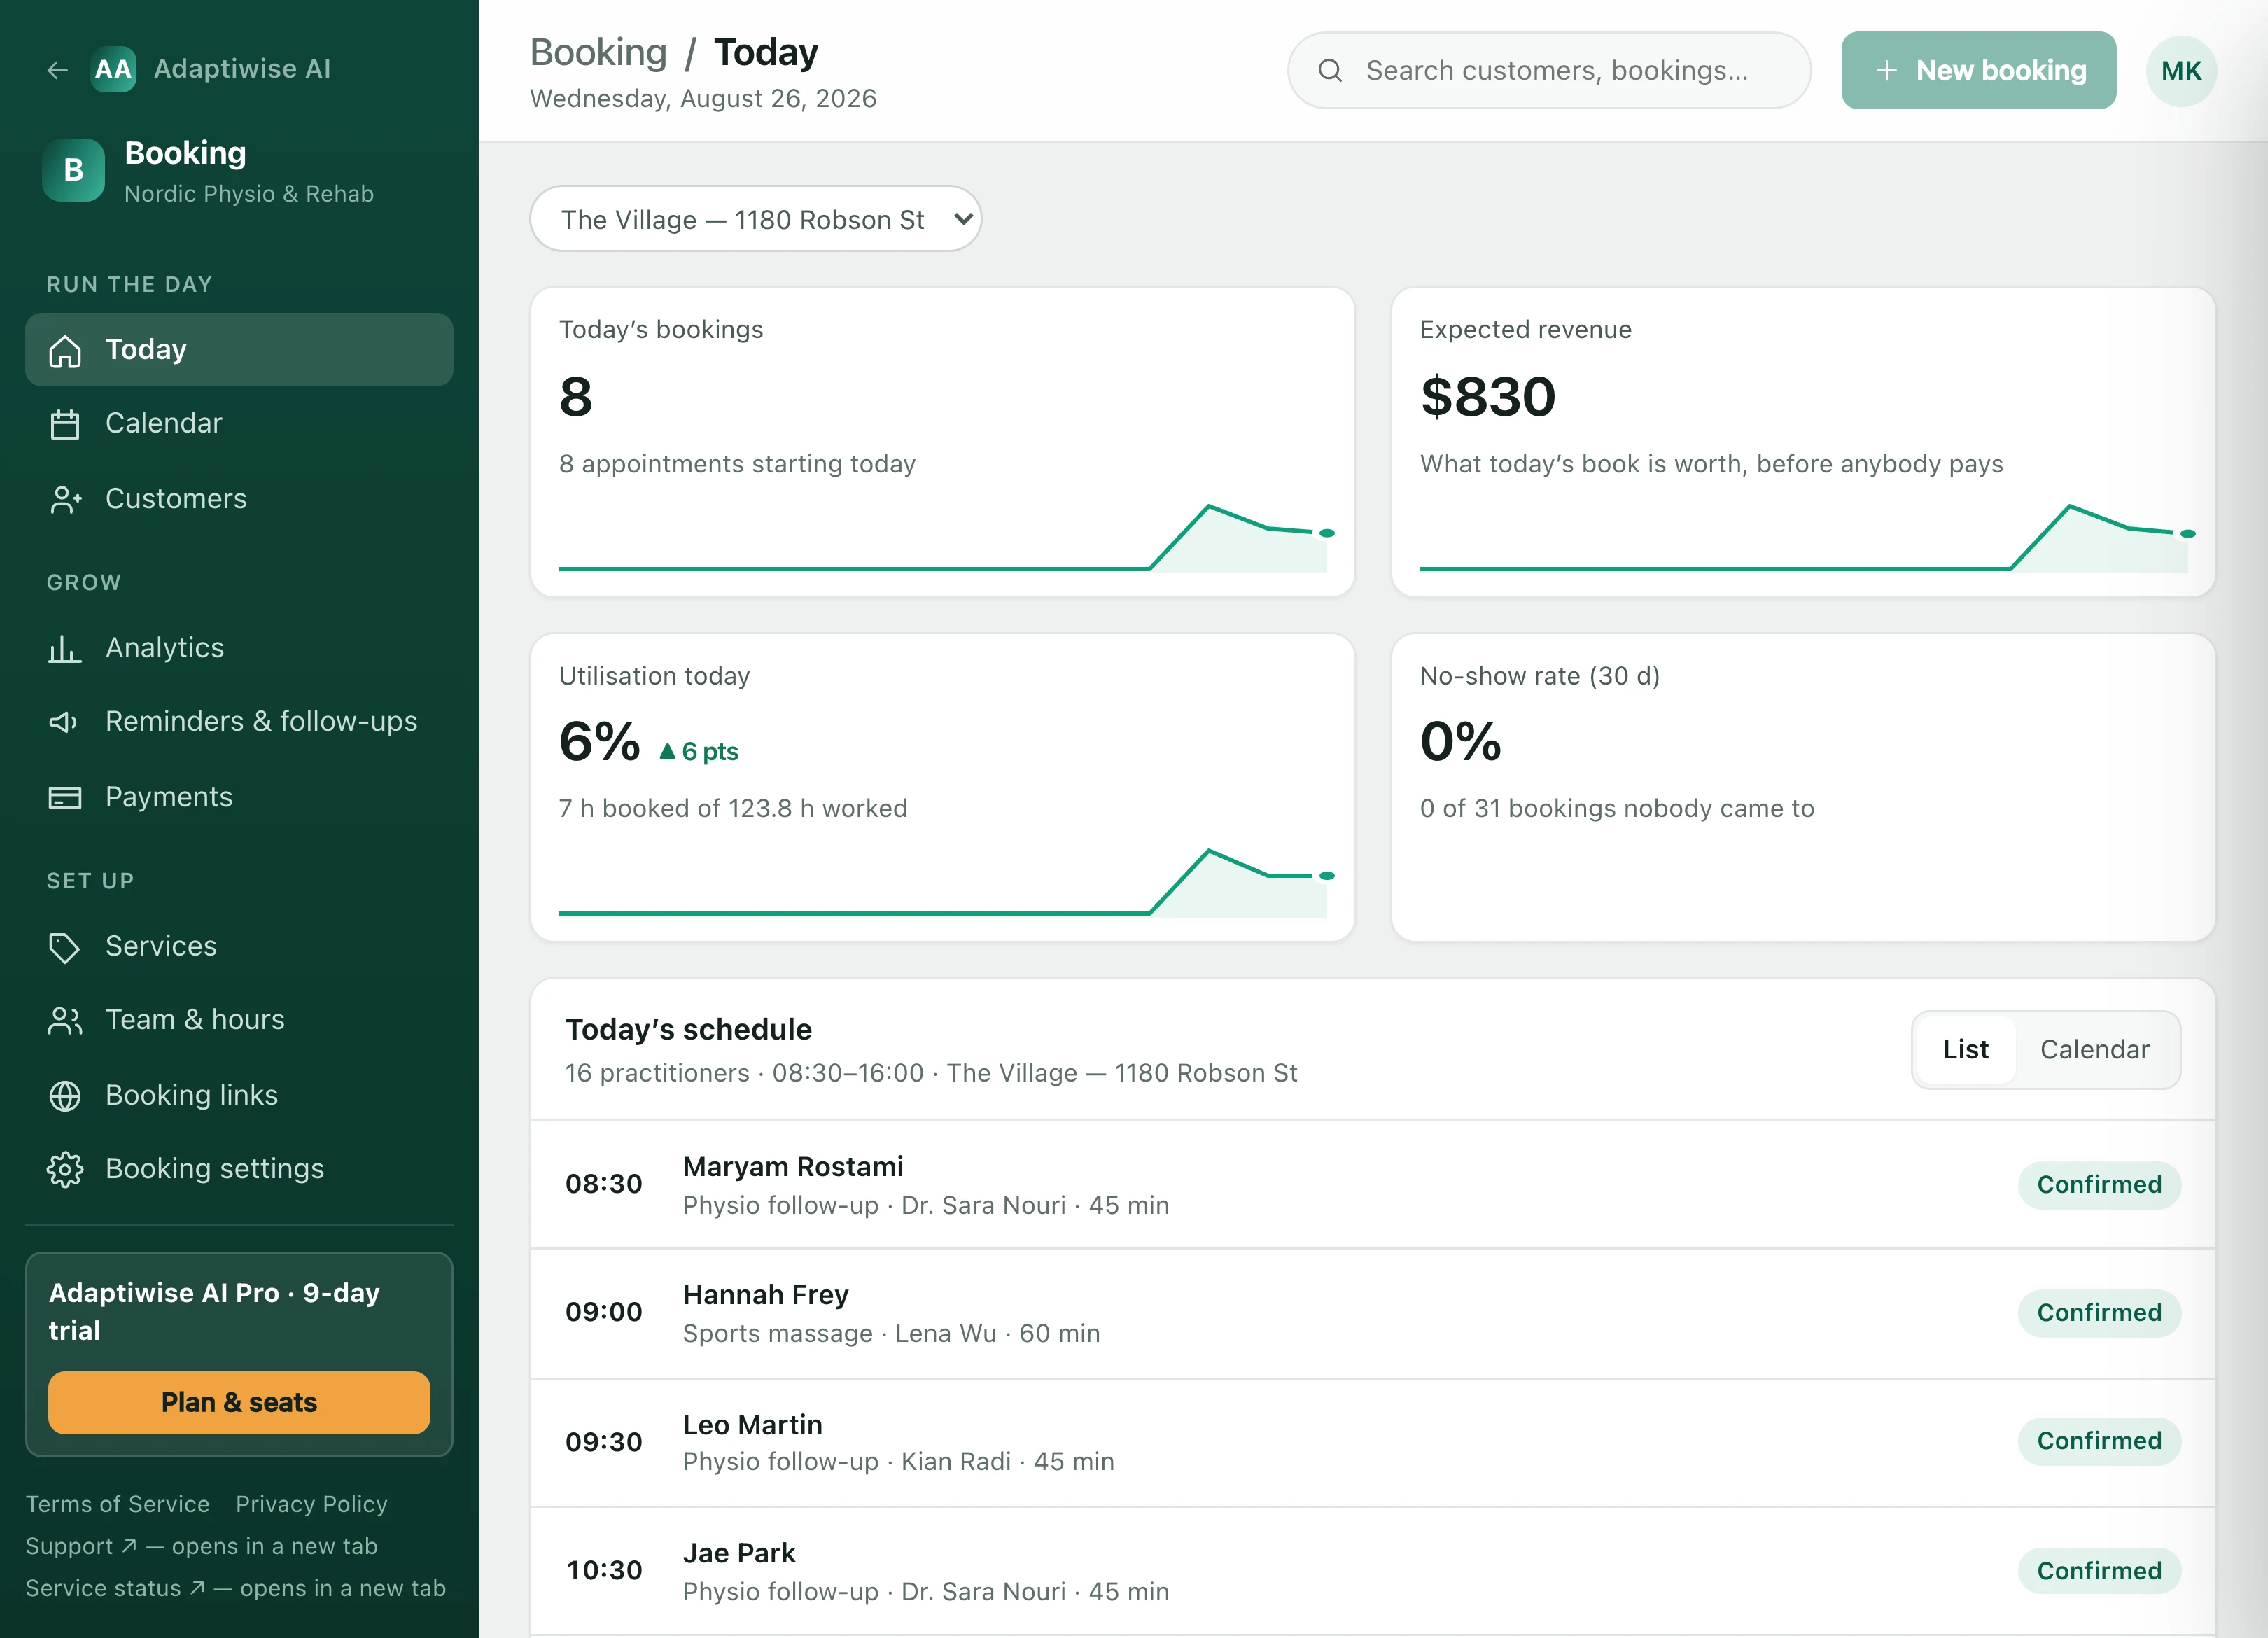Click the AA Adaptiwise AI logo badge

113,69
